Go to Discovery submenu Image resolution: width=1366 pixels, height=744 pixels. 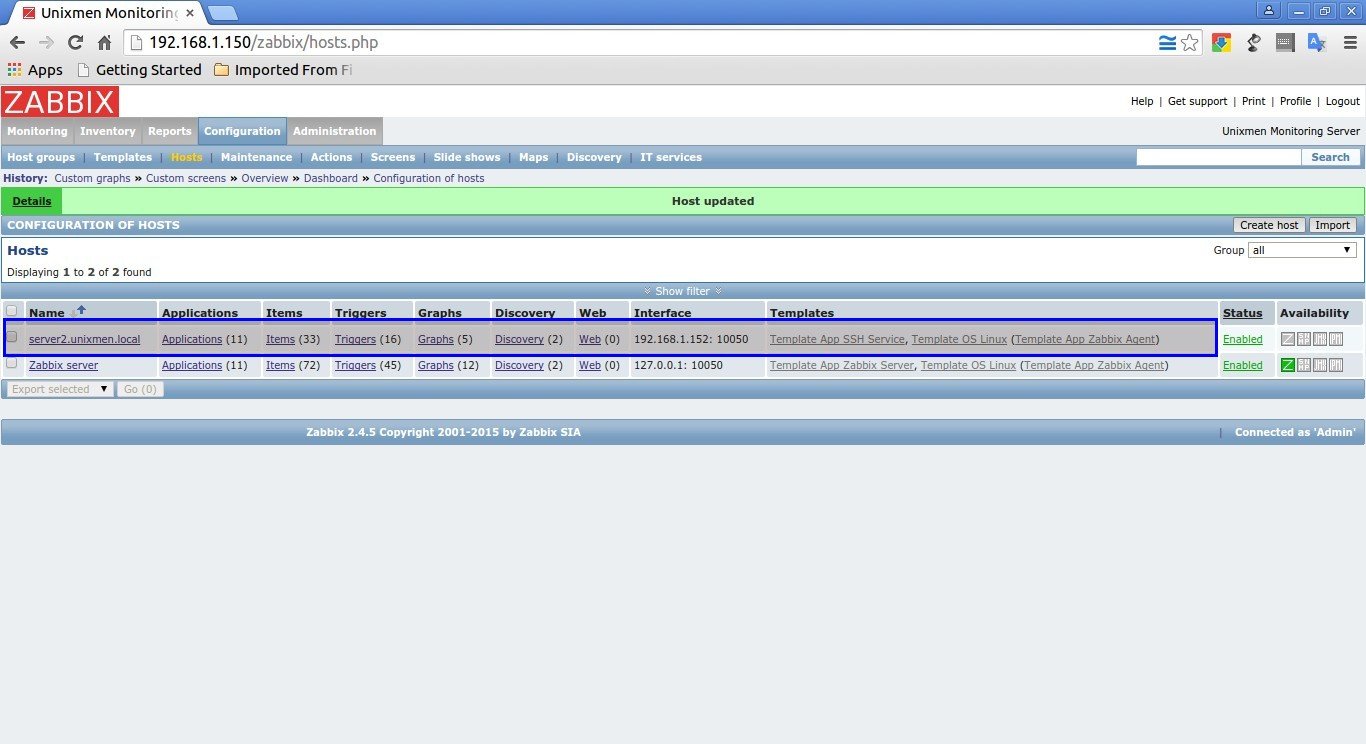594,157
